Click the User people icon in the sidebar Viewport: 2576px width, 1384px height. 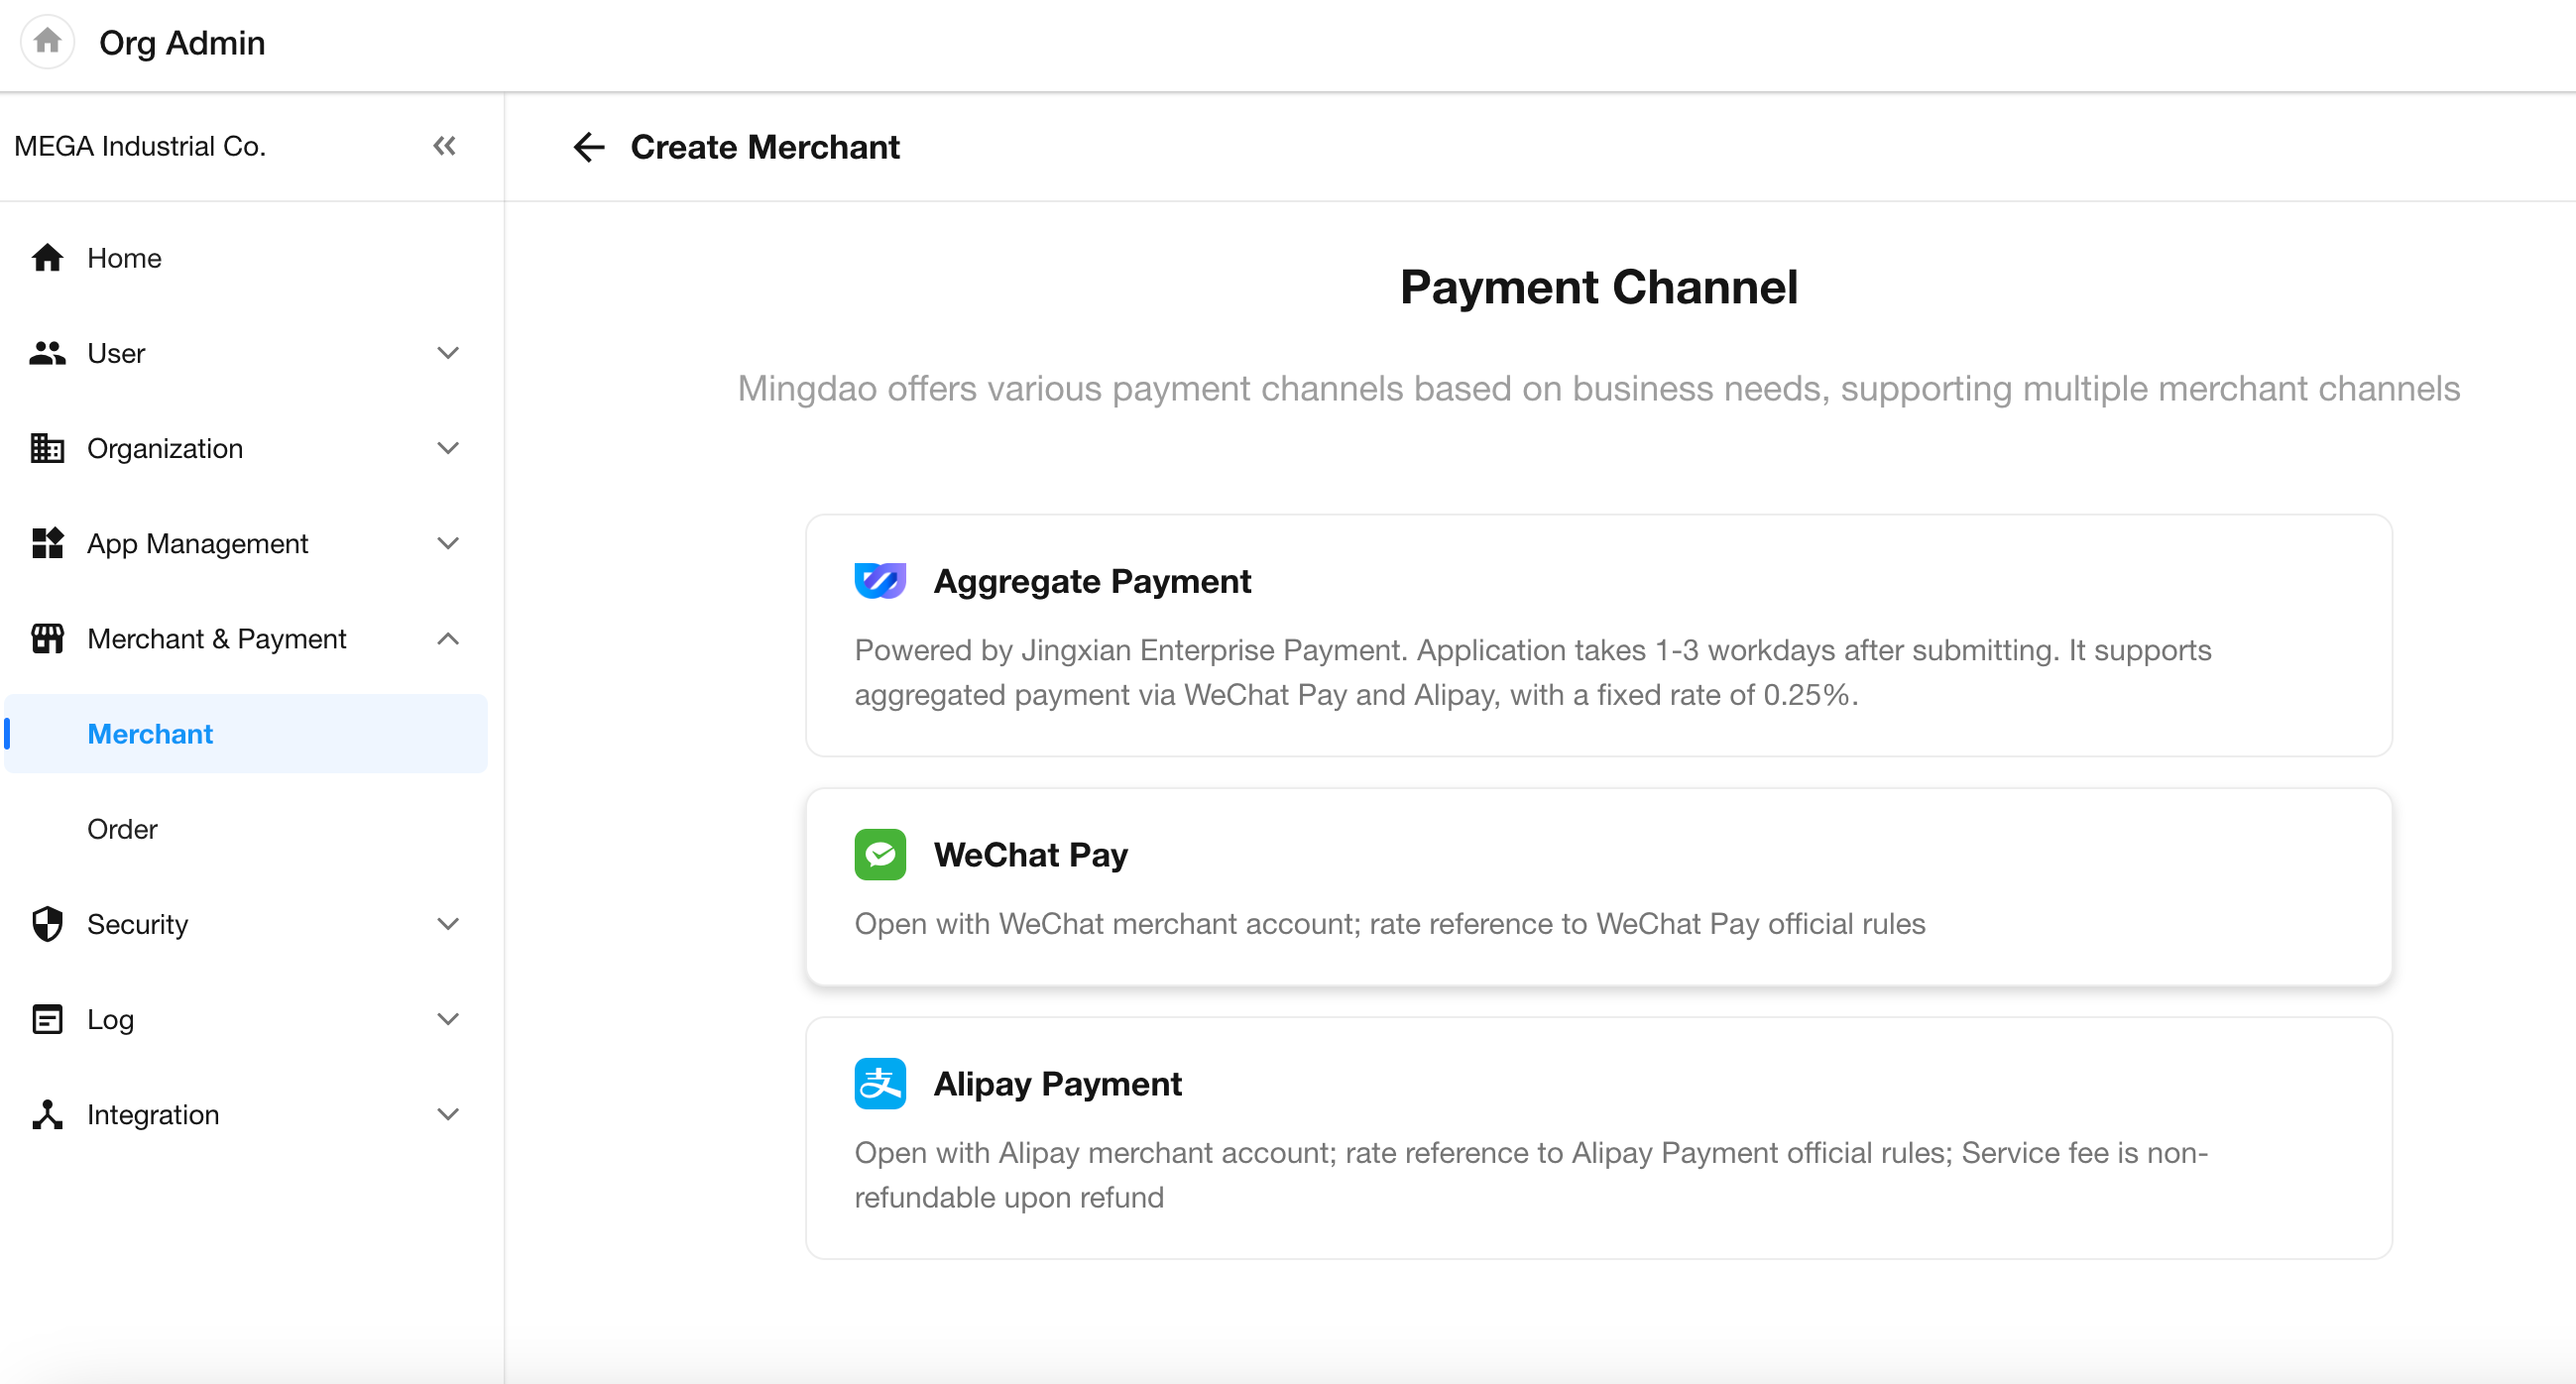click(47, 353)
